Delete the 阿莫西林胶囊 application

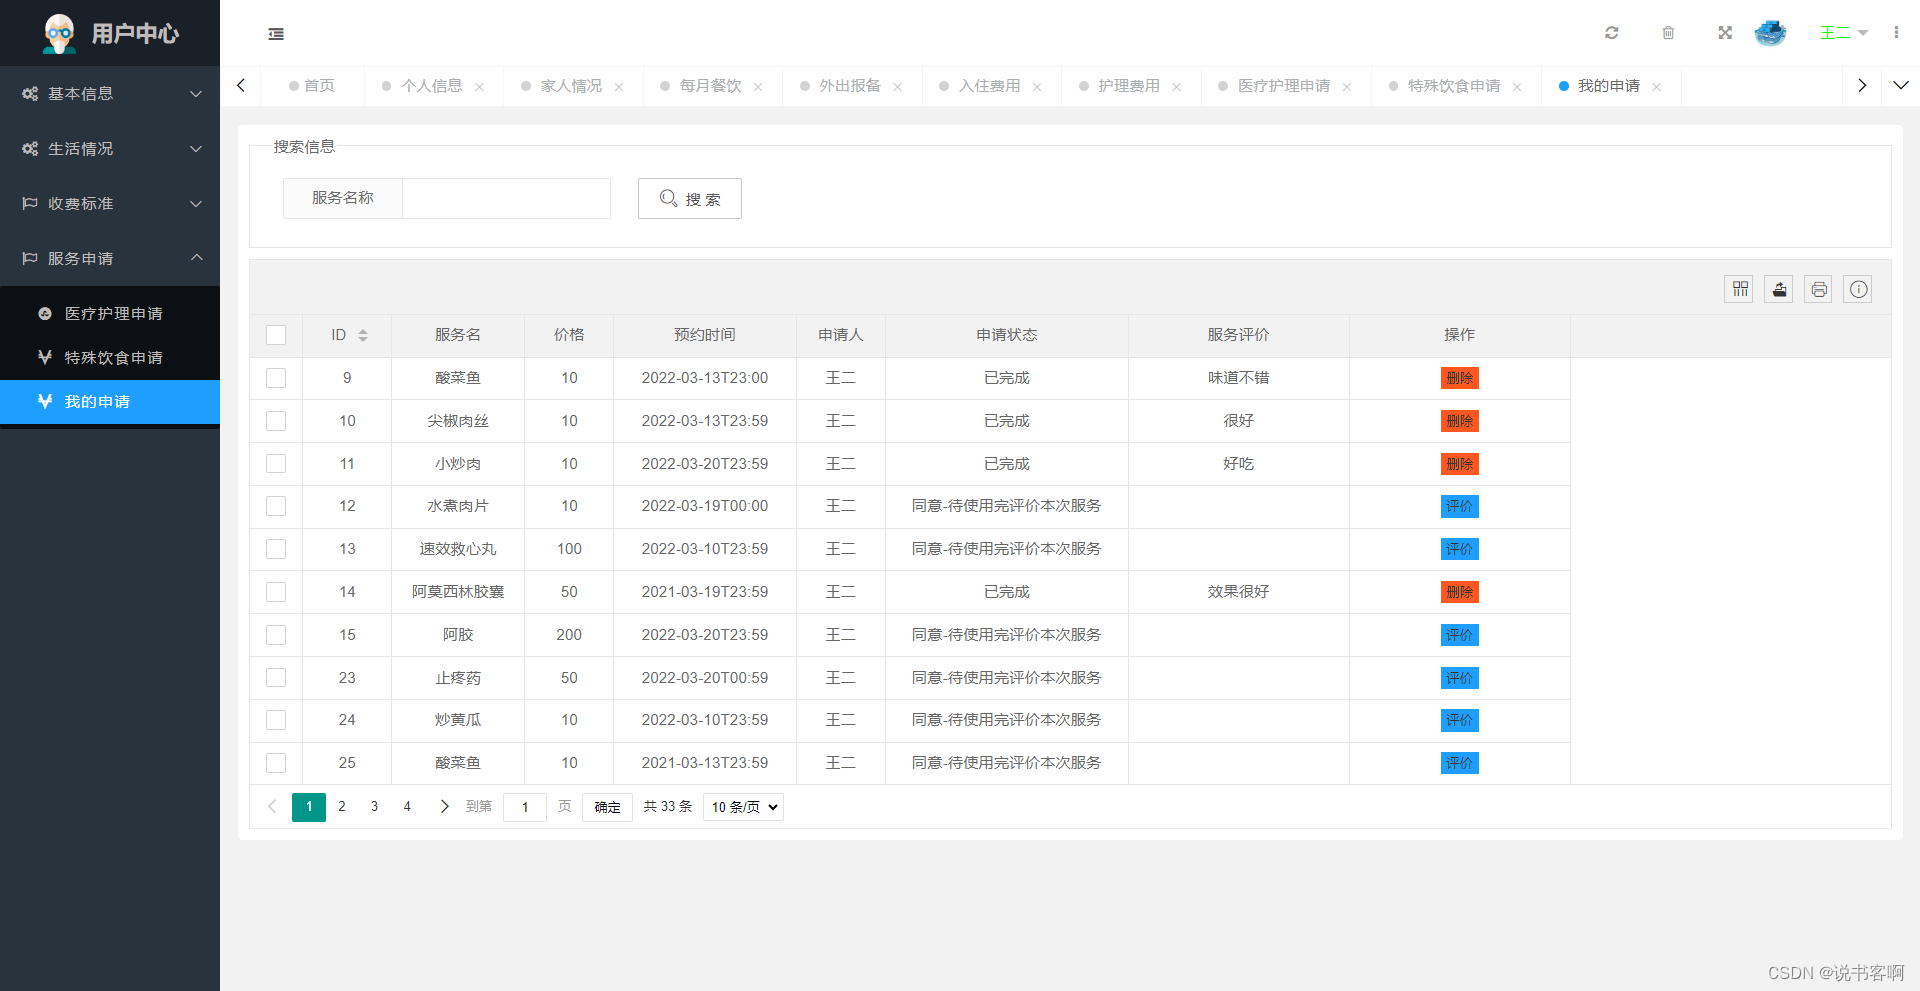tap(1460, 592)
